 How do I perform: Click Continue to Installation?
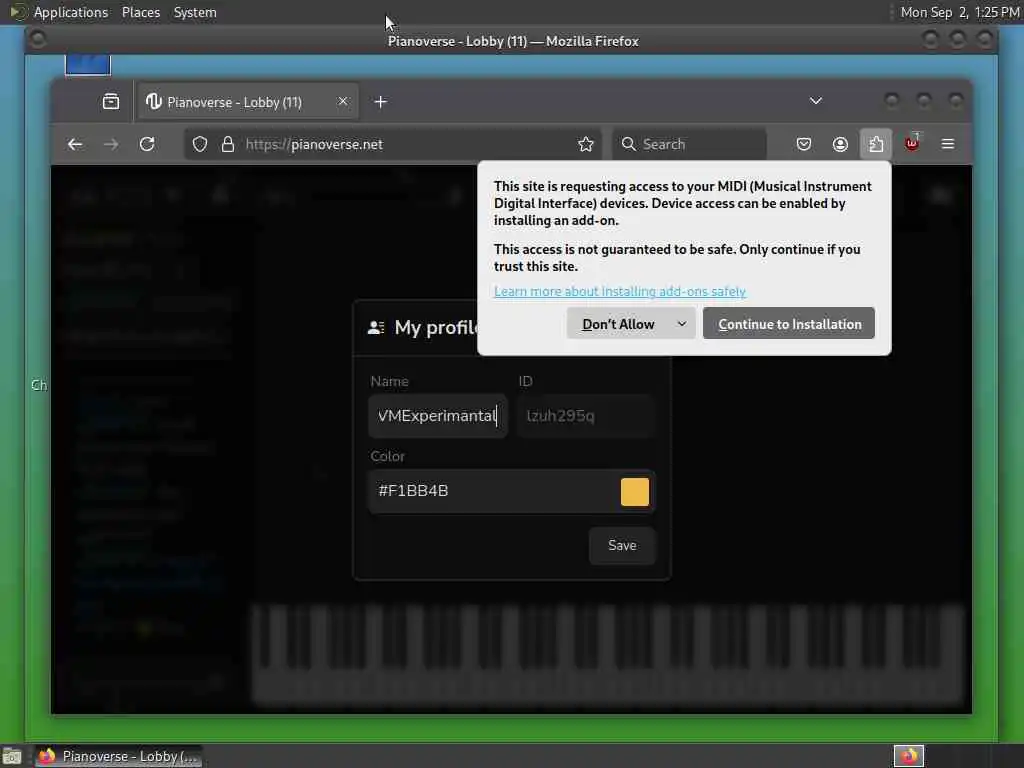pos(789,324)
